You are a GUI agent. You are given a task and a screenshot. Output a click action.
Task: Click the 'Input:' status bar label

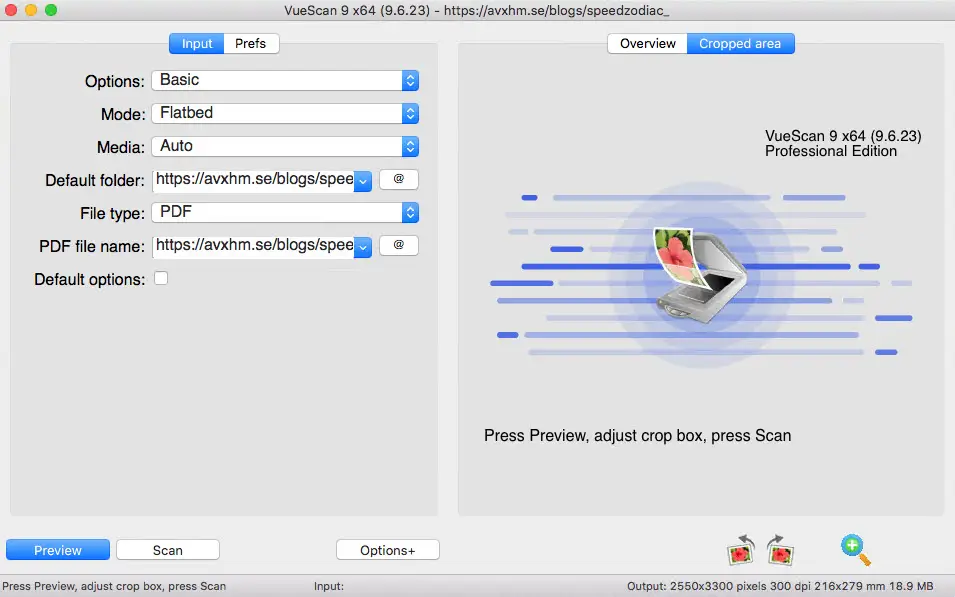coord(329,586)
